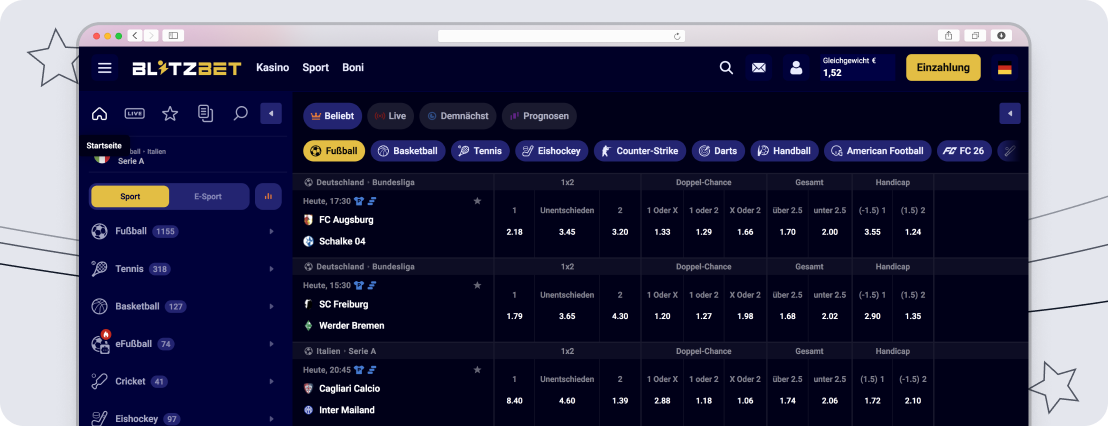Select the Demnächst tab
The height and width of the screenshot is (426, 1108).
pyautogui.click(x=458, y=116)
